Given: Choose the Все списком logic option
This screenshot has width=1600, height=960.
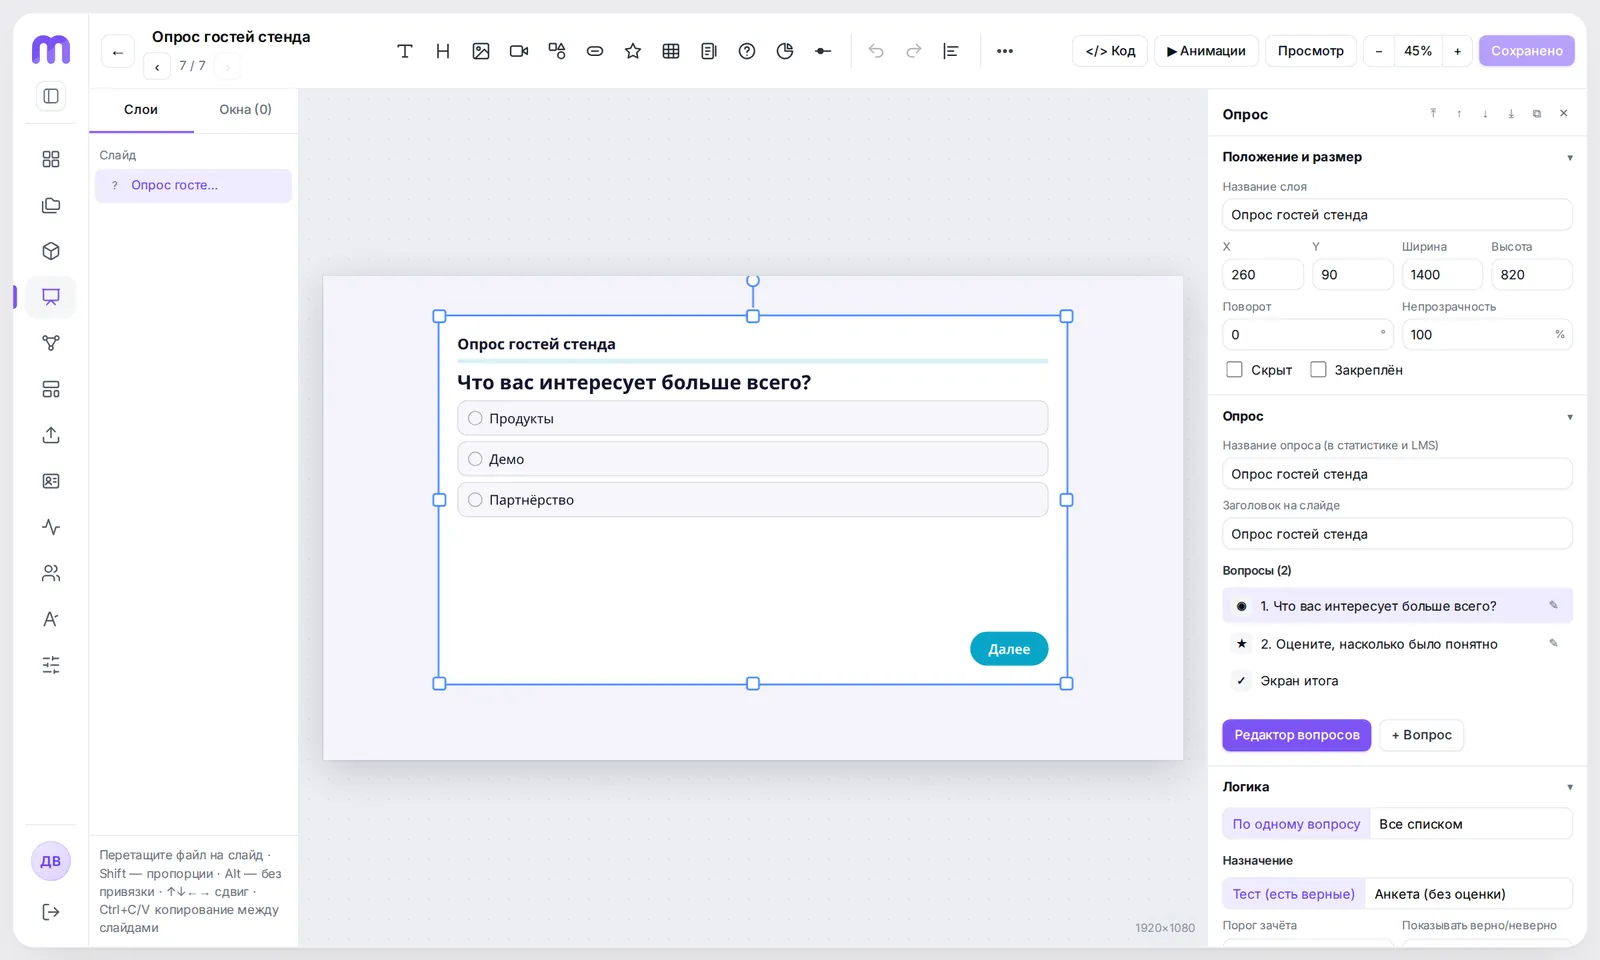Looking at the screenshot, I should pyautogui.click(x=1420, y=824).
